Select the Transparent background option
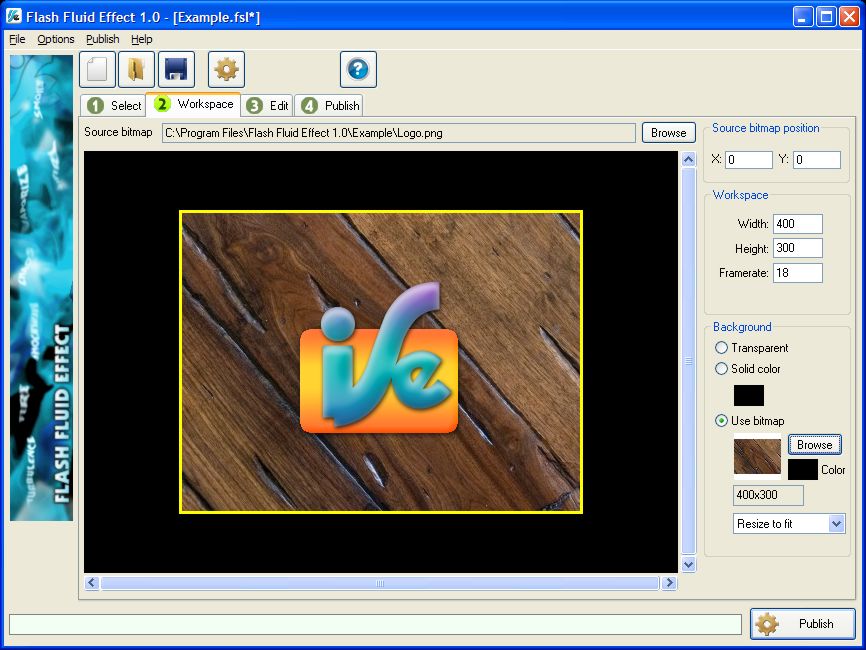The width and height of the screenshot is (866, 650). tap(751, 348)
